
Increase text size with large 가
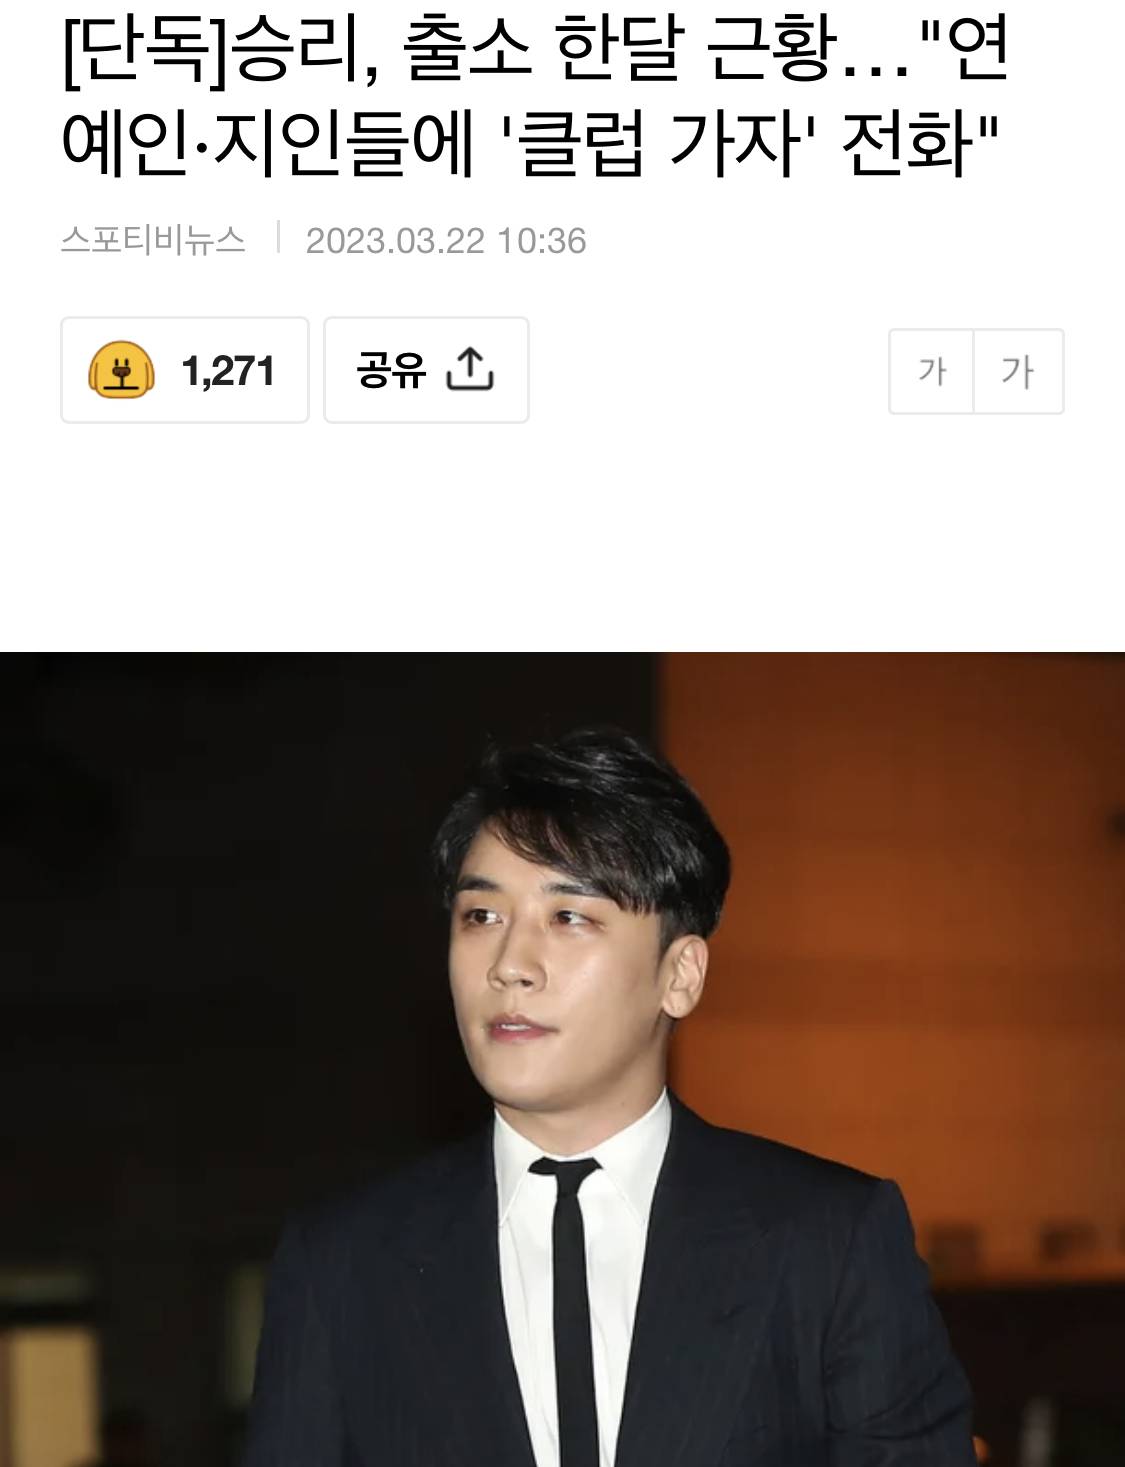coord(1018,371)
